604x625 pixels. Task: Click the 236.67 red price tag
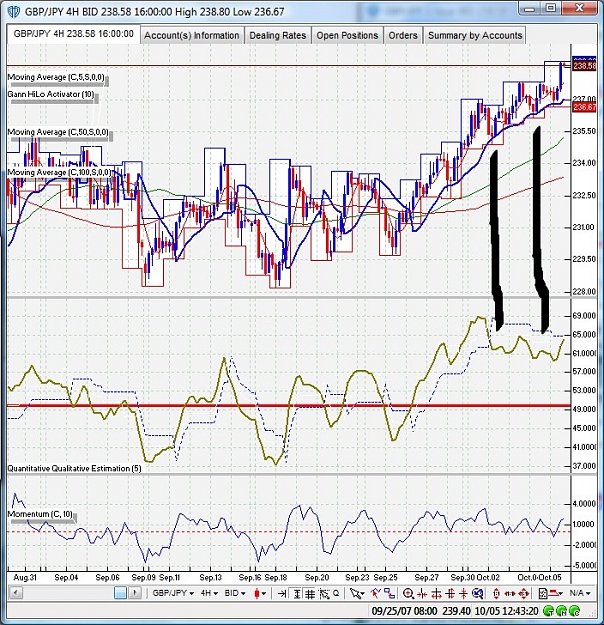(584, 107)
